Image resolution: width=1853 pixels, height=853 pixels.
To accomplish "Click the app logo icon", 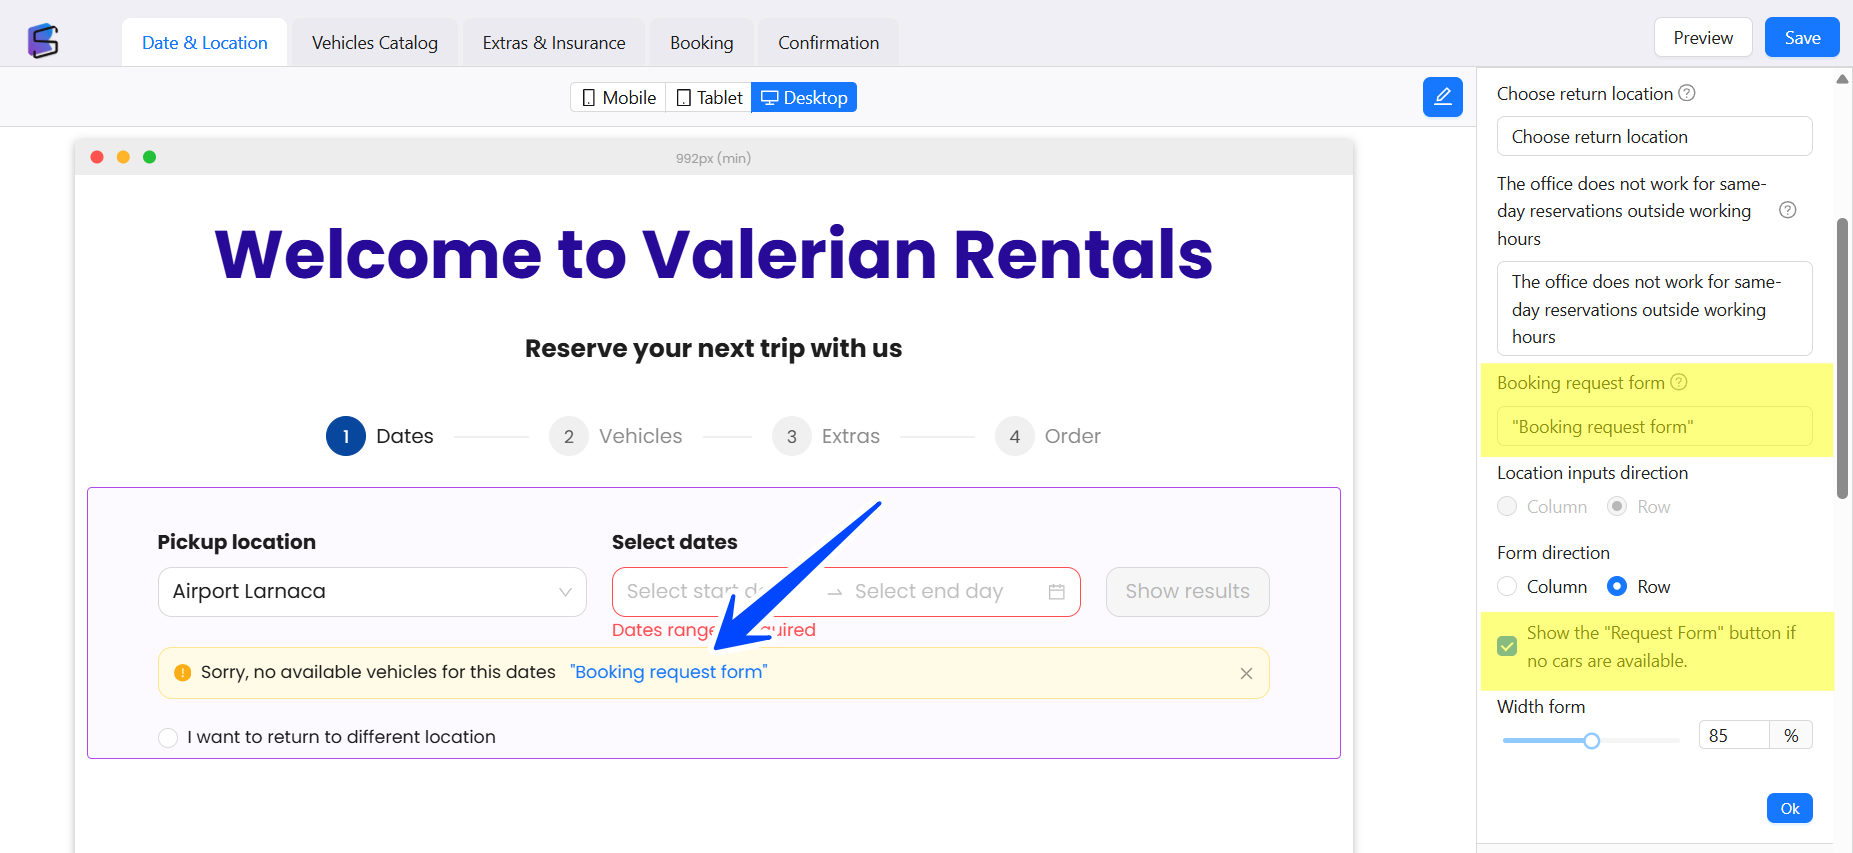I will pos(43,41).
